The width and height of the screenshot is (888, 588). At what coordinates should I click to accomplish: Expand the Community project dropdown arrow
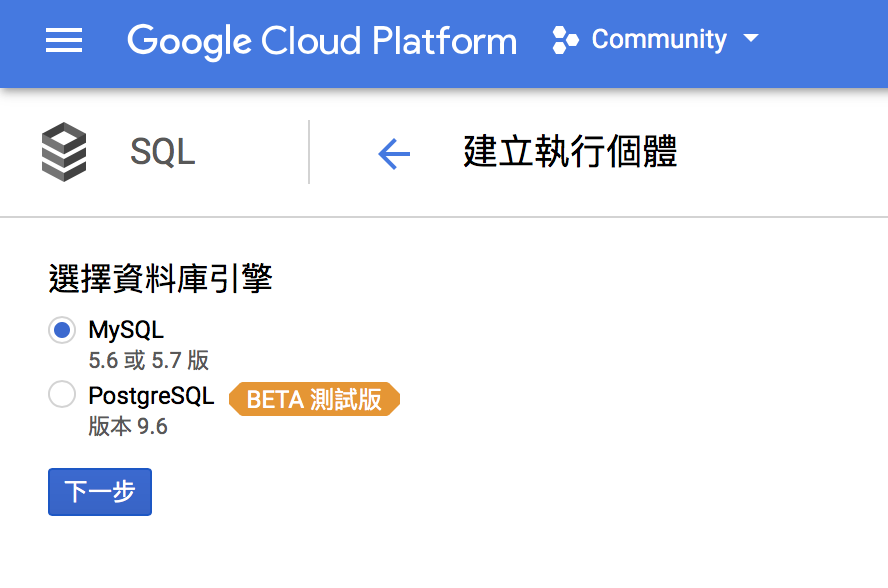(750, 40)
